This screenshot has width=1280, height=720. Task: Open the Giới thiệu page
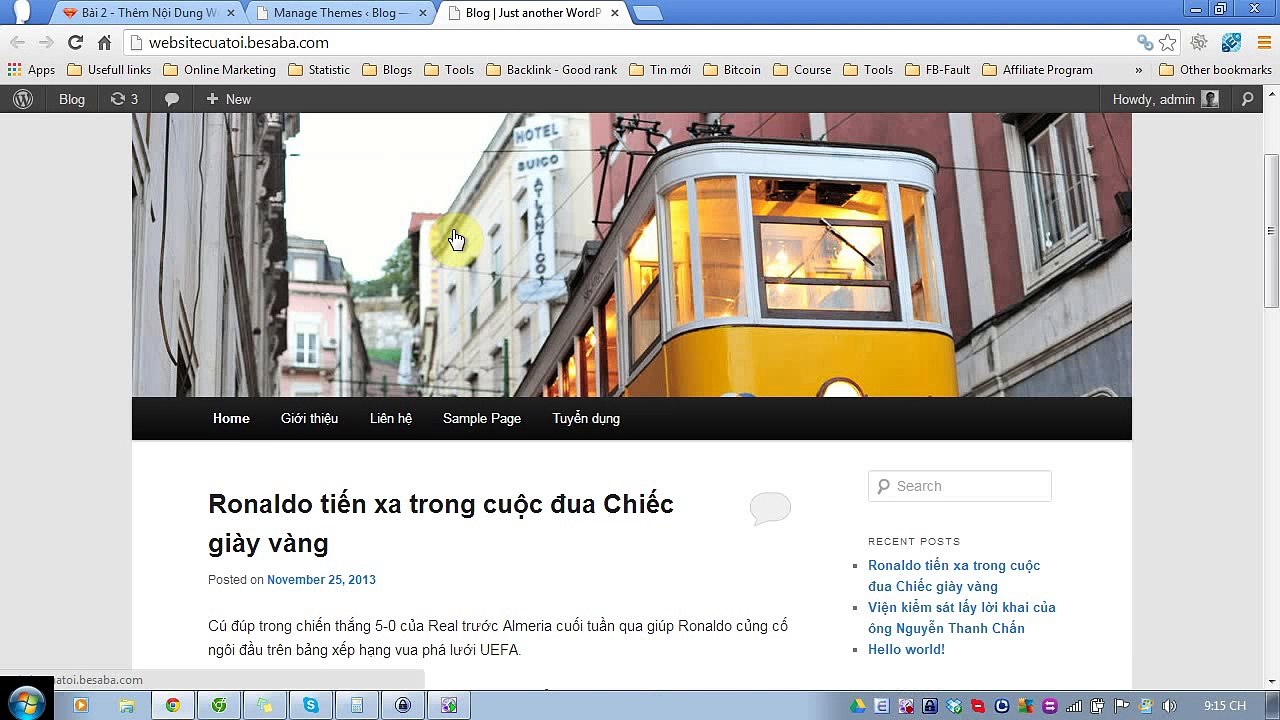[309, 418]
